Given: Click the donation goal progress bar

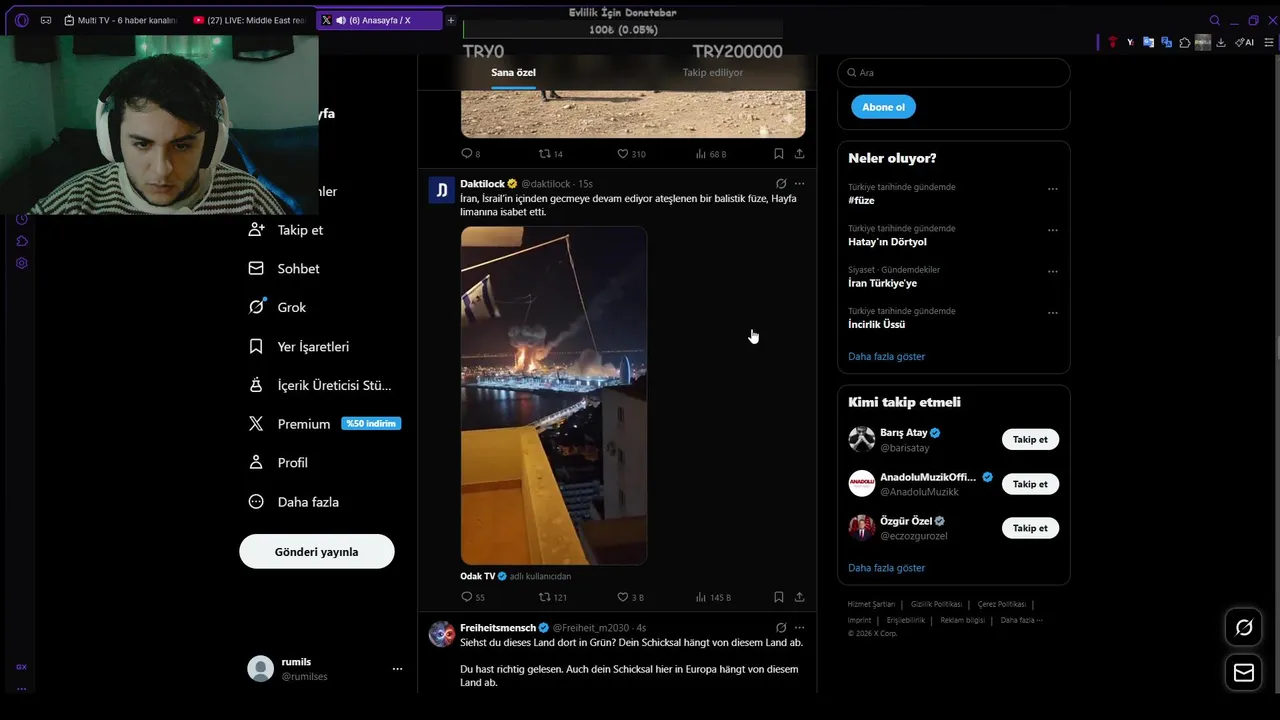Looking at the screenshot, I should click(x=623, y=30).
